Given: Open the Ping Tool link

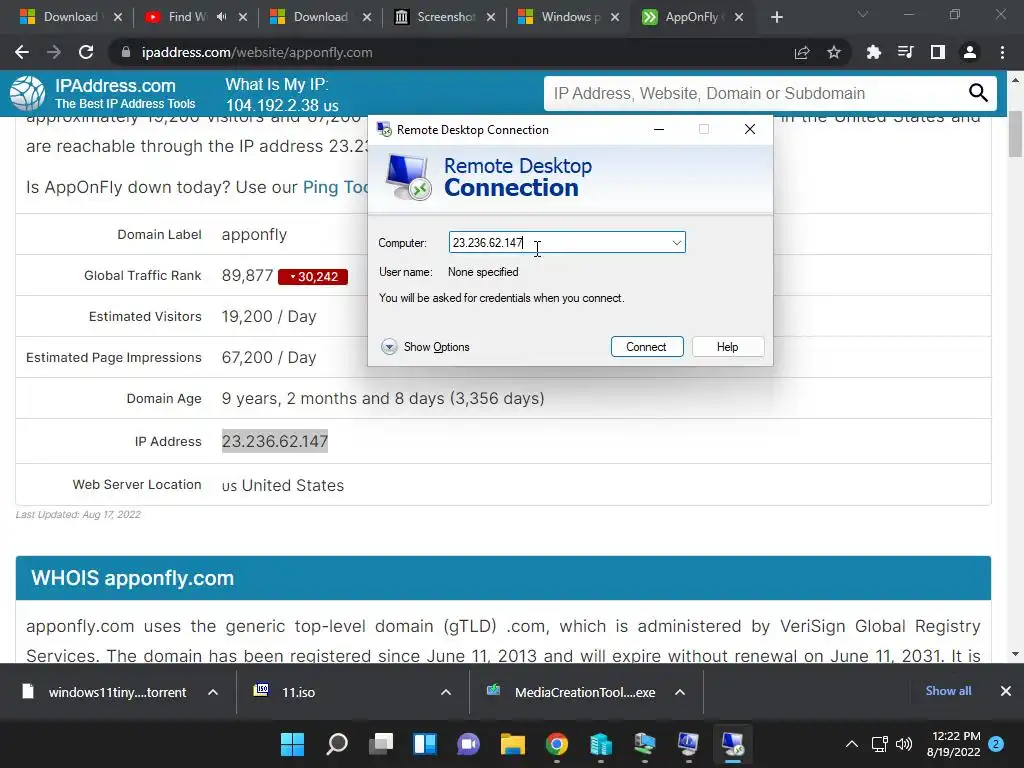Looking at the screenshot, I should 336,187.
